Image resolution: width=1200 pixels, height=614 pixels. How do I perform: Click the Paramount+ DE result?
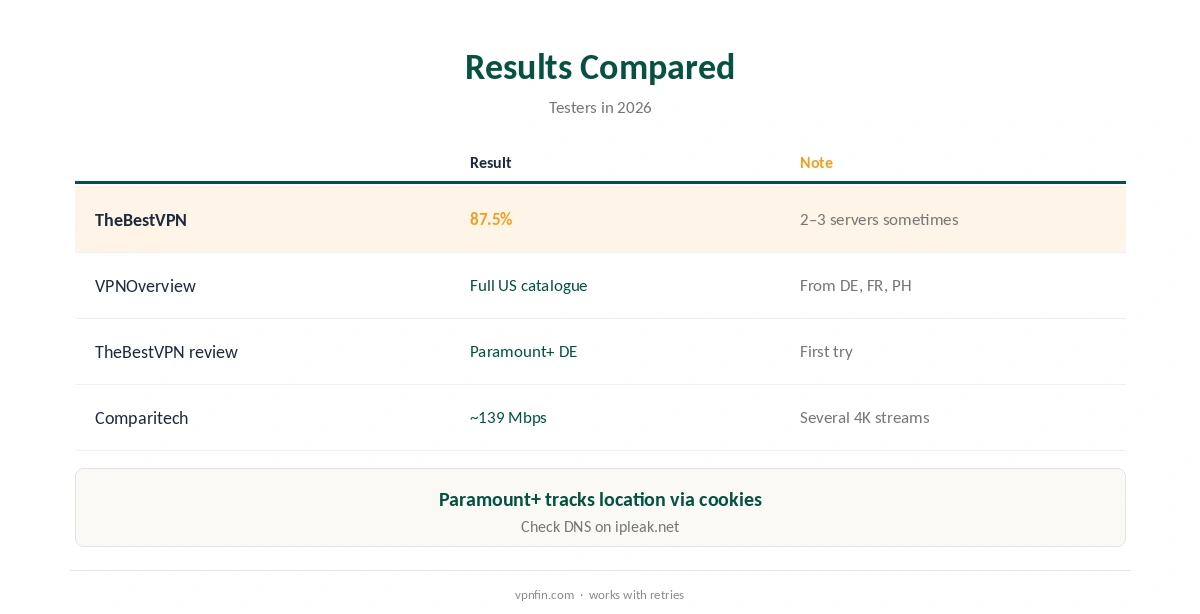pyautogui.click(x=523, y=351)
